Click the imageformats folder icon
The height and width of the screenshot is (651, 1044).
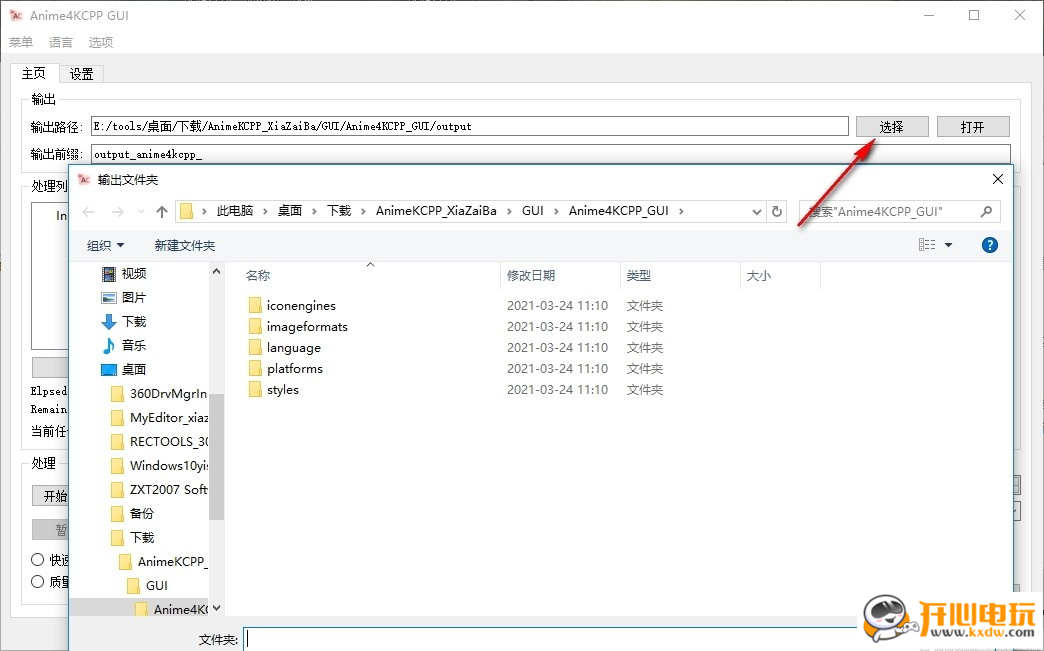(255, 326)
